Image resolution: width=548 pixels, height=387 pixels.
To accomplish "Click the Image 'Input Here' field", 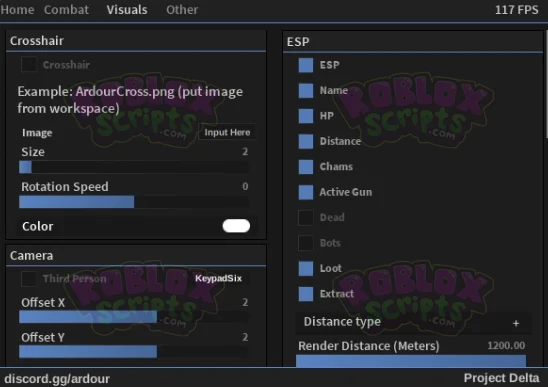I will point(227,132).
